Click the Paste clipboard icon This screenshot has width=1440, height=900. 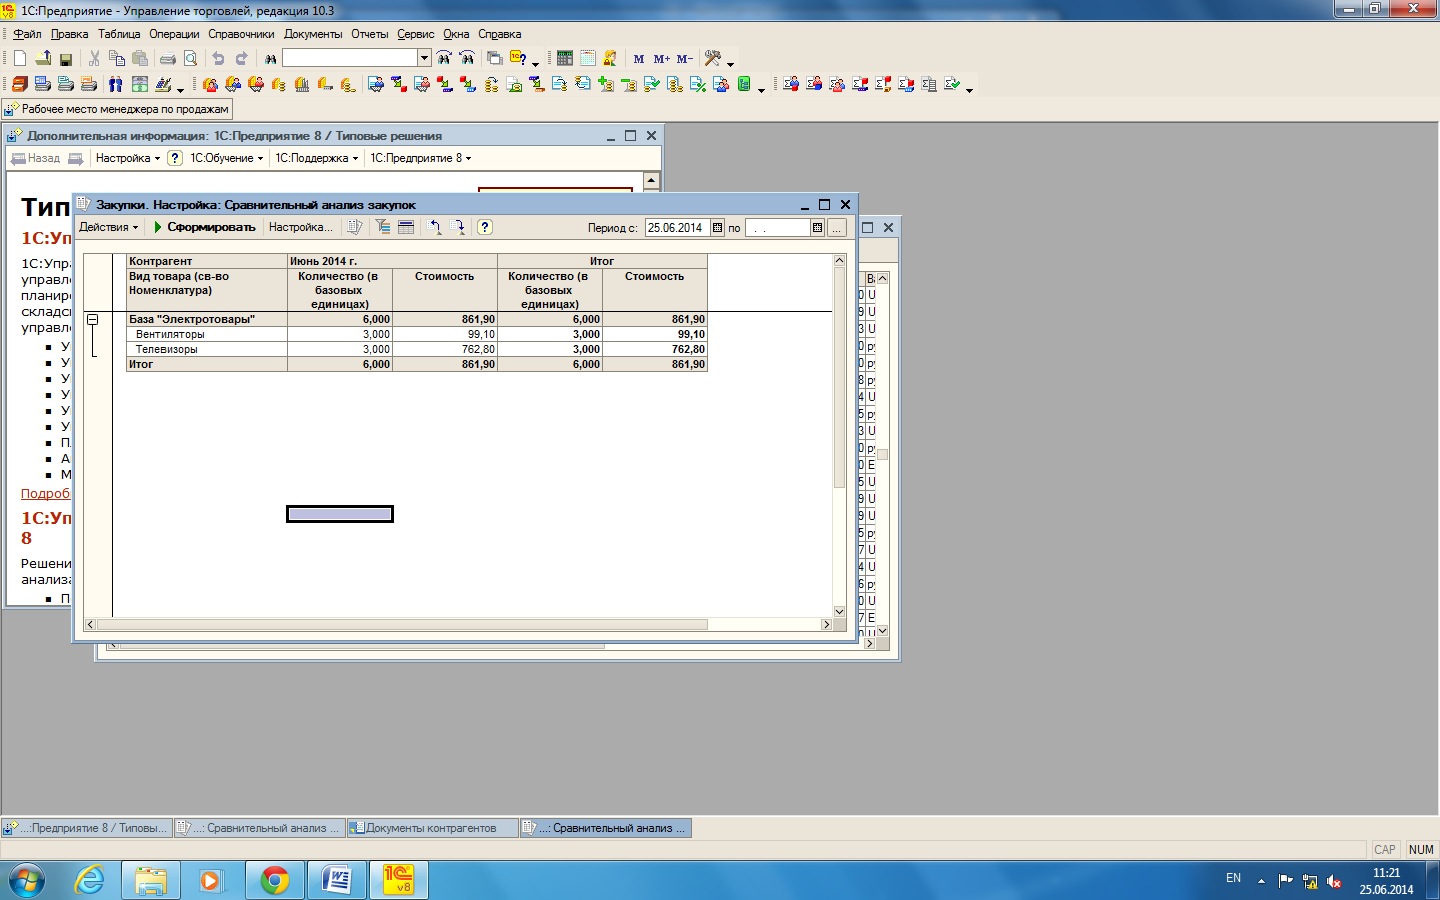pyautogui.click(x=140, y=59)
